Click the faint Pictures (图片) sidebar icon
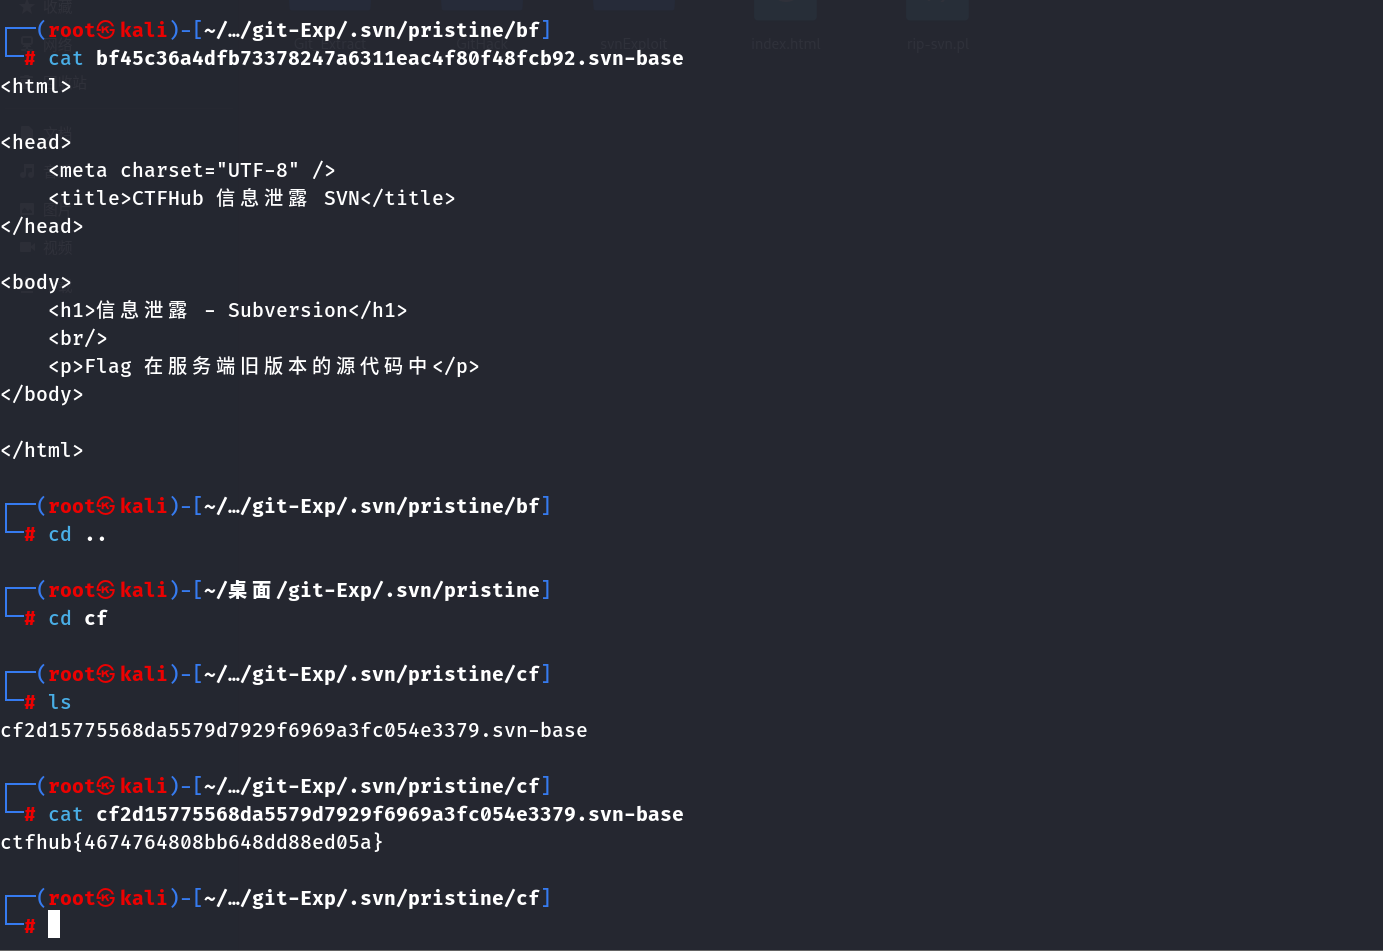Screen dimensions: 1383x951 27,209
